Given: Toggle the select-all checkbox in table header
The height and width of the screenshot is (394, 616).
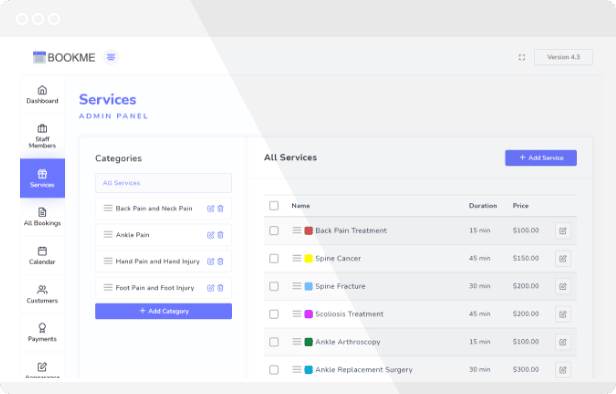Looking at the screenshot, I should point(274,205).
